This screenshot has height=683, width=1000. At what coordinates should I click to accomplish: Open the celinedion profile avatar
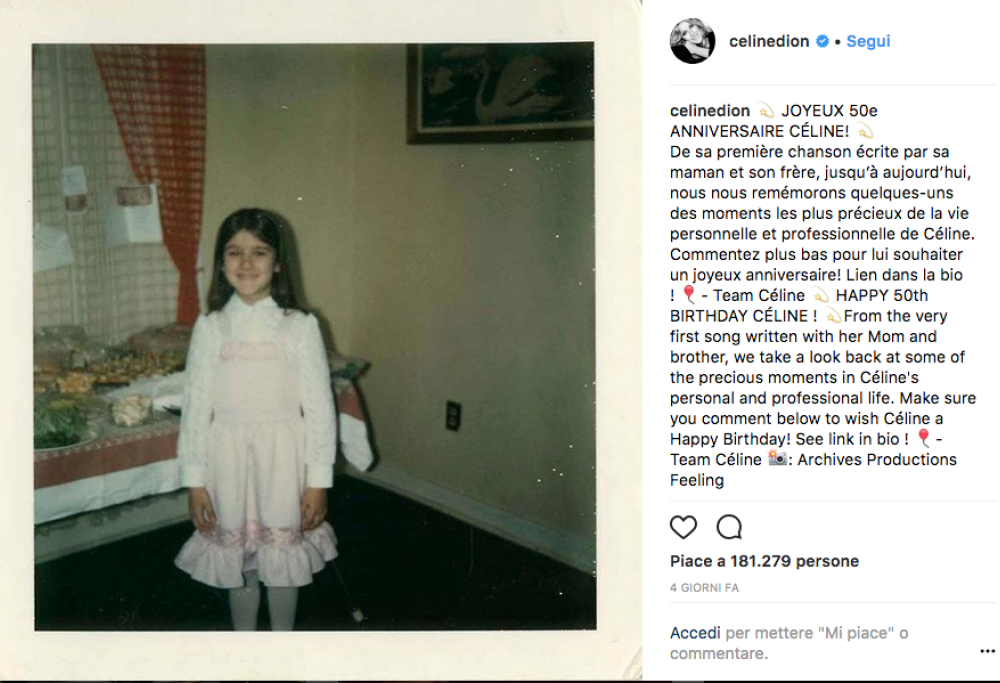click(x=693, y=41)
